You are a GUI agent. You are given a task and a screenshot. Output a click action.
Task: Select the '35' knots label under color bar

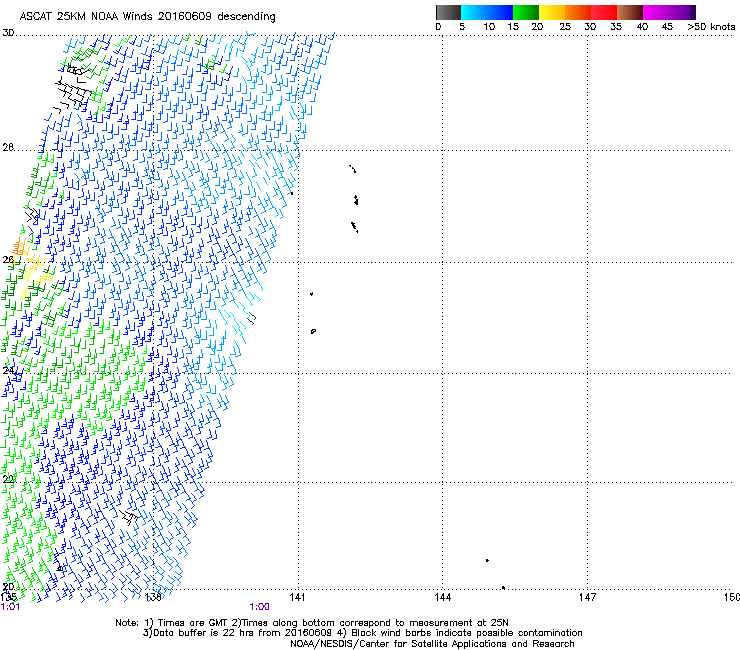616,27
